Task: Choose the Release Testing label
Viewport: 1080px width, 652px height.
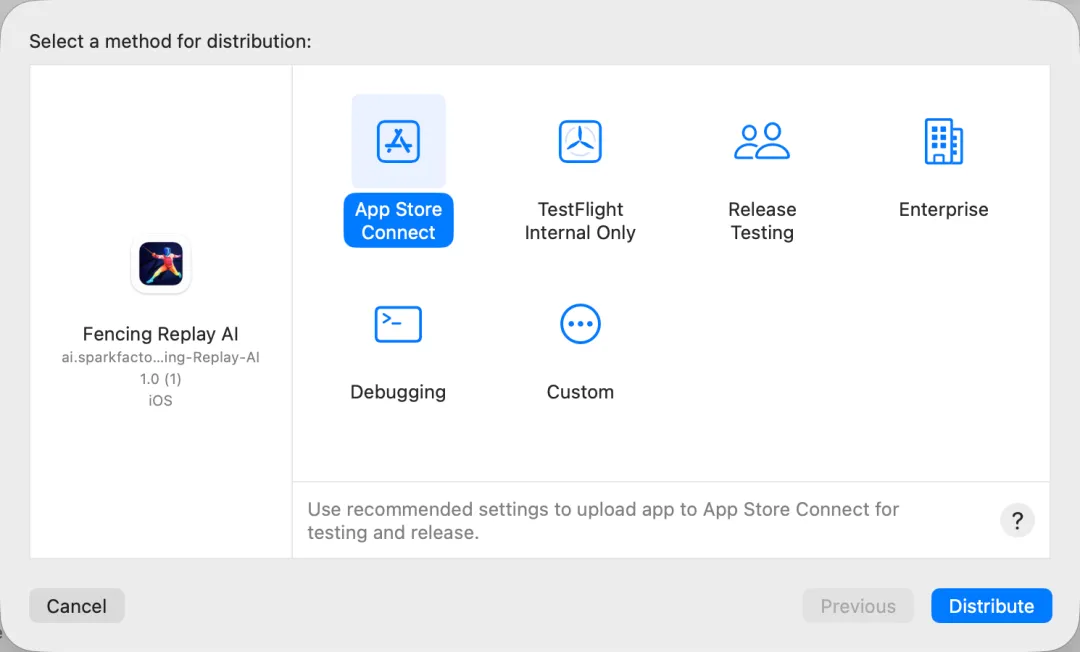Action: click(762, 221)
